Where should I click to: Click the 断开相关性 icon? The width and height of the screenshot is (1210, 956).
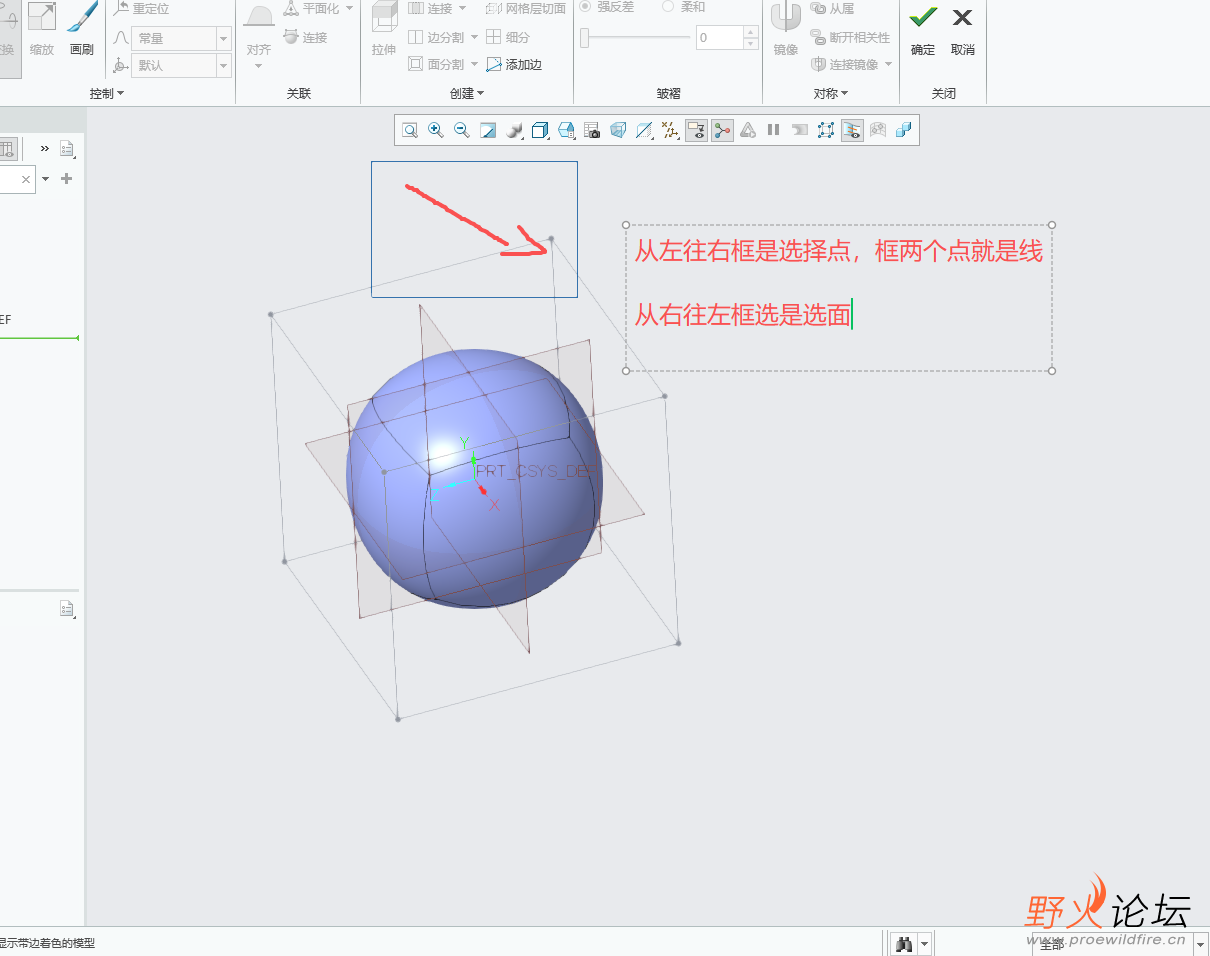(852, 37)
